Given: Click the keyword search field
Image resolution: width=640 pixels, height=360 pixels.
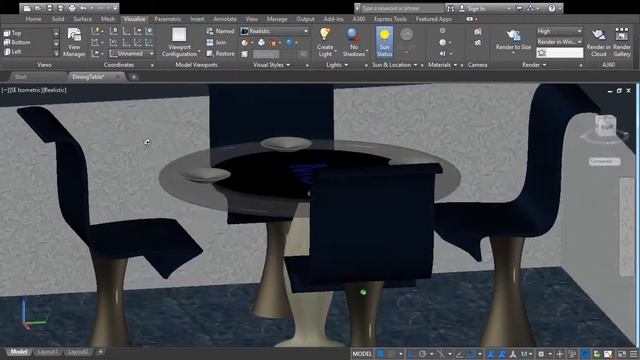Looking at the screenshot, I should pos(402,8).
